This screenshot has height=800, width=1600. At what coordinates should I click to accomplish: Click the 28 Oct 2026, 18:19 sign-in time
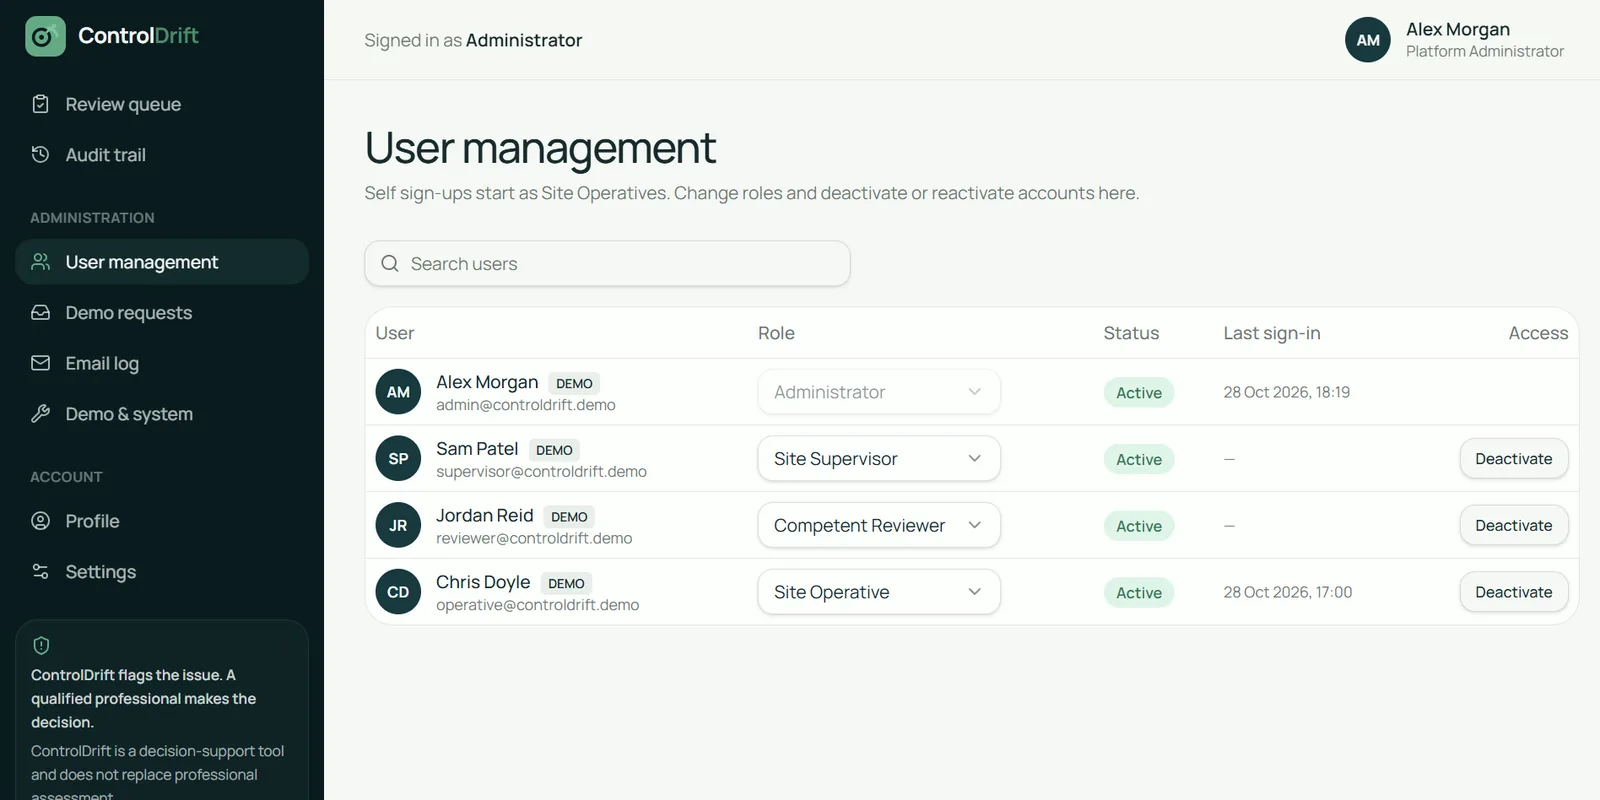pyautogui.click(x=1286, y=392)
